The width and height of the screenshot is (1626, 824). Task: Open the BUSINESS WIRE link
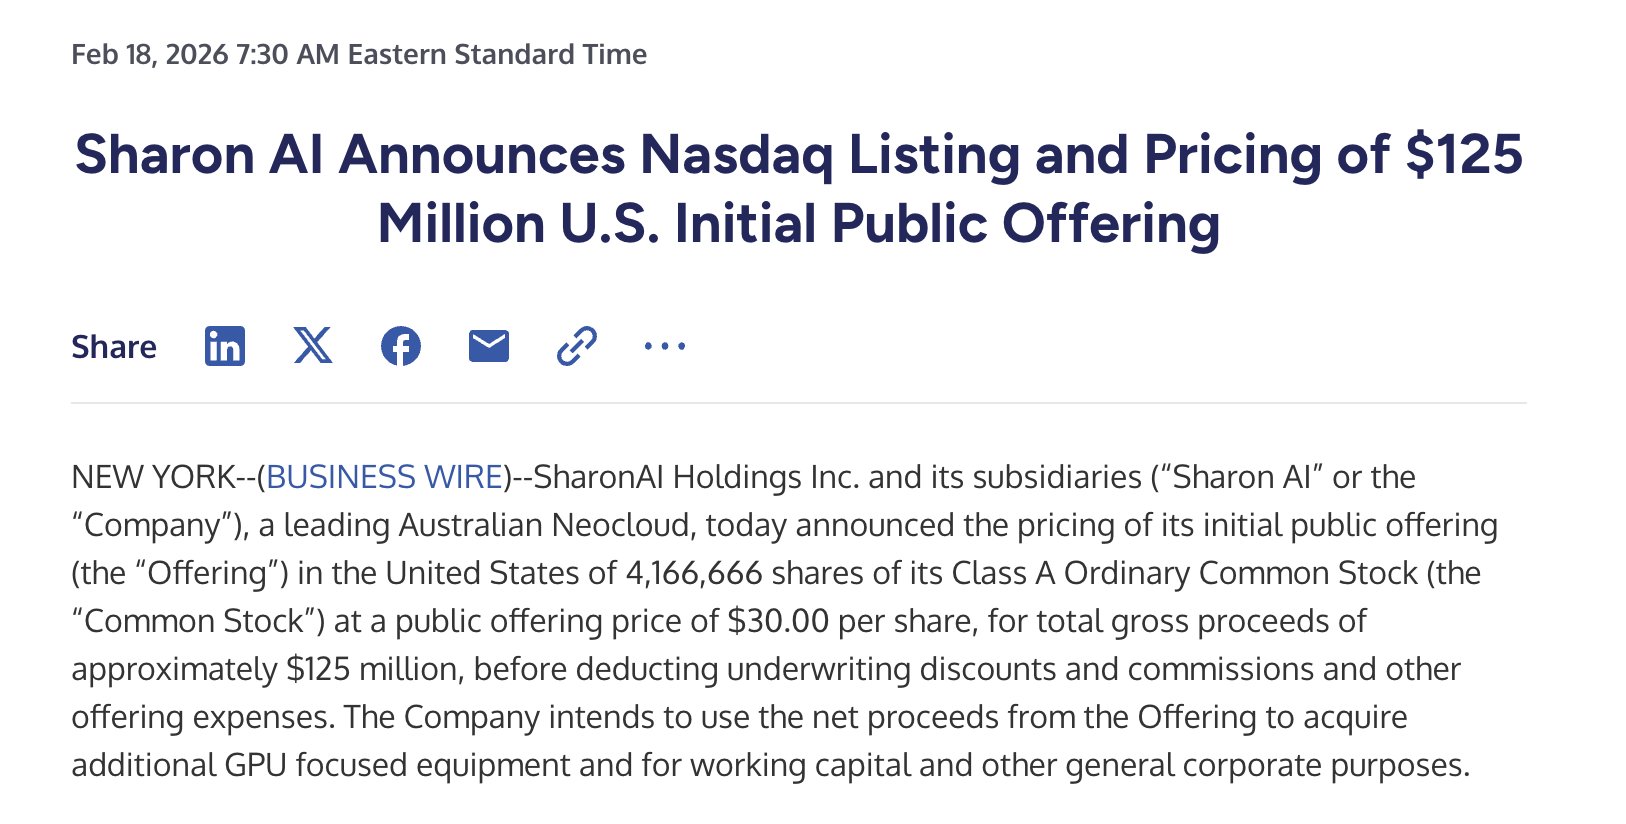385,477
